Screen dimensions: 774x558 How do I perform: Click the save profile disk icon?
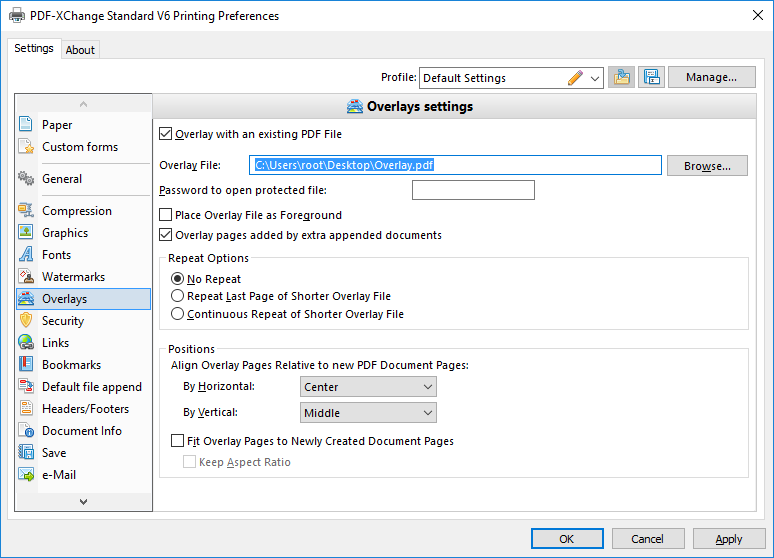pyautogui.click(x=652, y=78)
